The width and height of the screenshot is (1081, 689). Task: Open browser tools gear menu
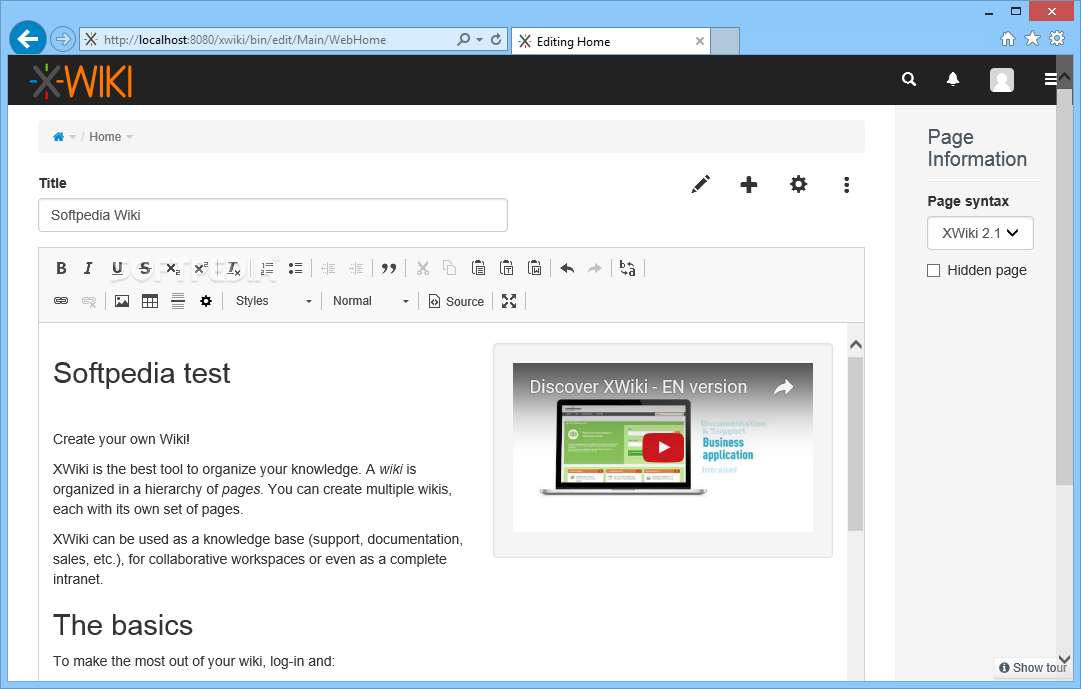click(x=1057, y=39)
